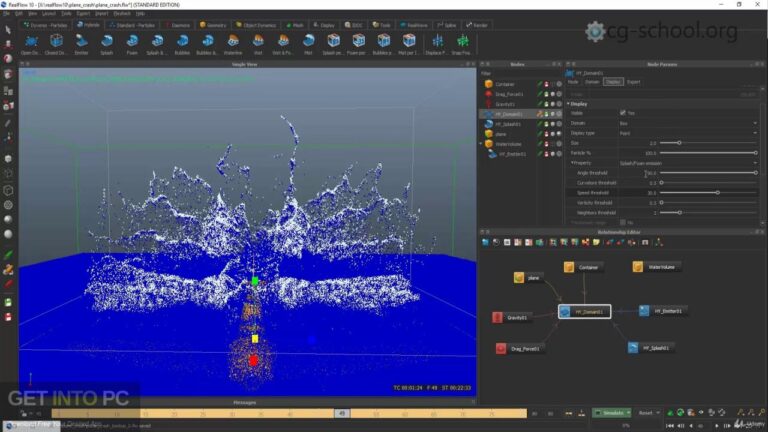This screenshot has height=432, width=768.
Task: Open the Mesh shelf tab
Action: click(x=295, y=25)
